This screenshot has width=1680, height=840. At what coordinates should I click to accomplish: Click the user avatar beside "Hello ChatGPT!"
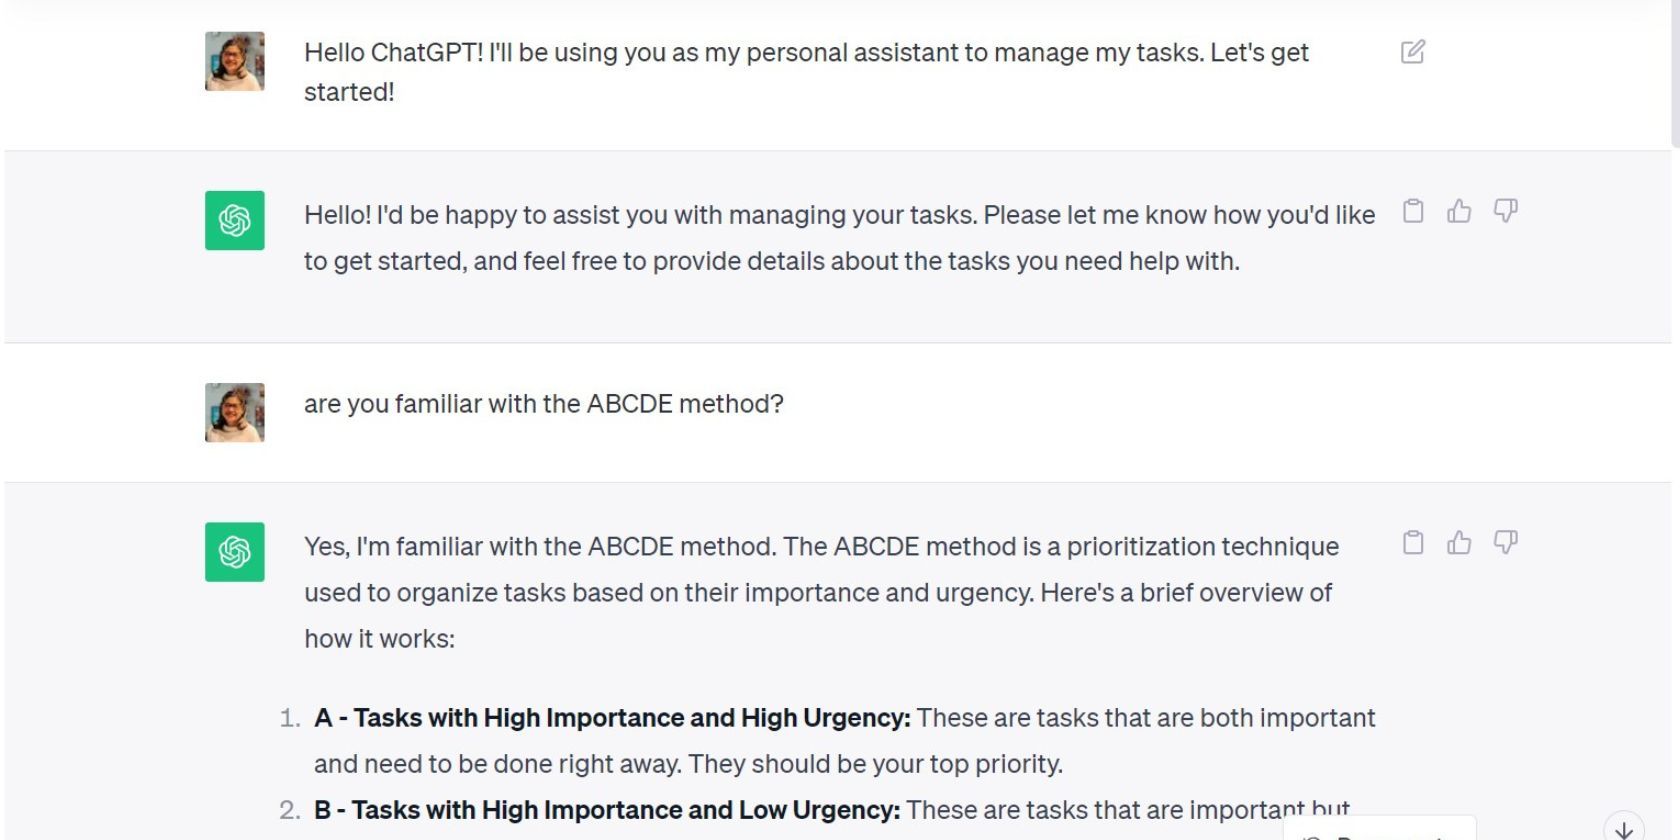(235, 61)
